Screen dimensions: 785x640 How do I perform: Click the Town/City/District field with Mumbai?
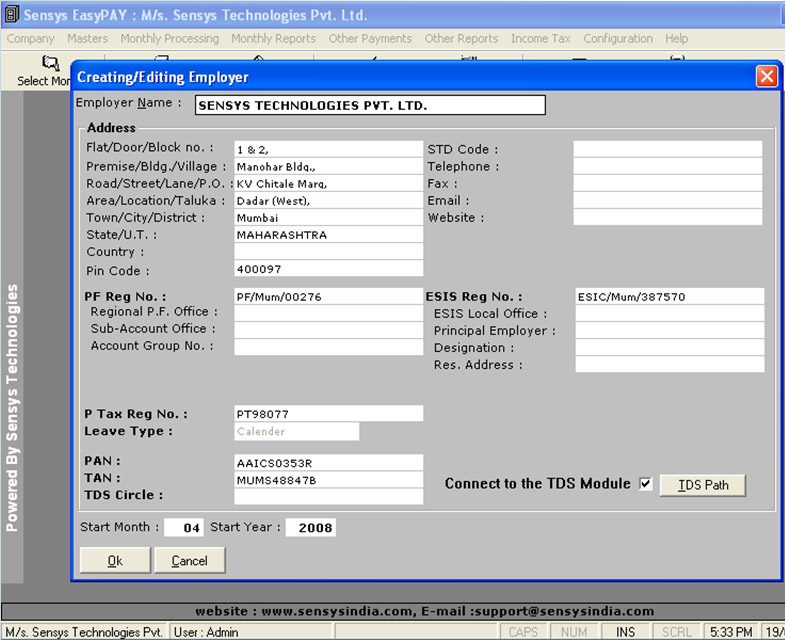pyautogui.click(x=328, y=217)
